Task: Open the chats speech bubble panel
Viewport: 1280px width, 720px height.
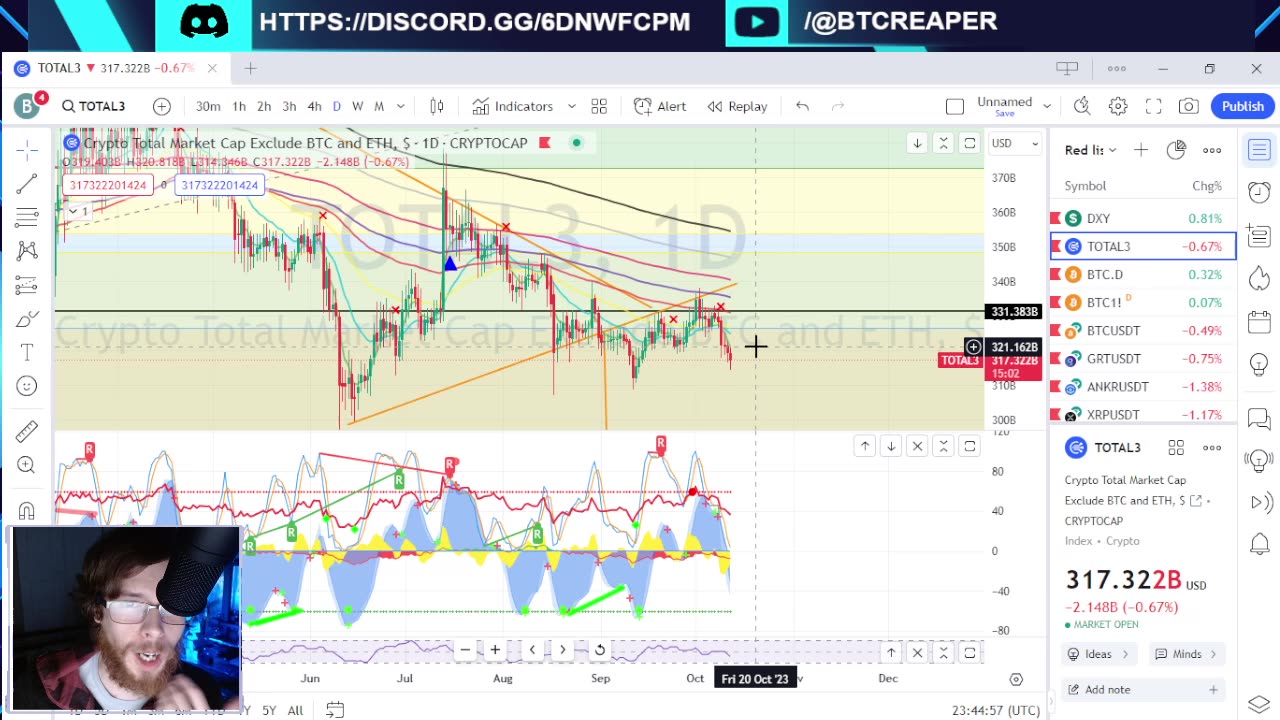Action: point(1259,419)
